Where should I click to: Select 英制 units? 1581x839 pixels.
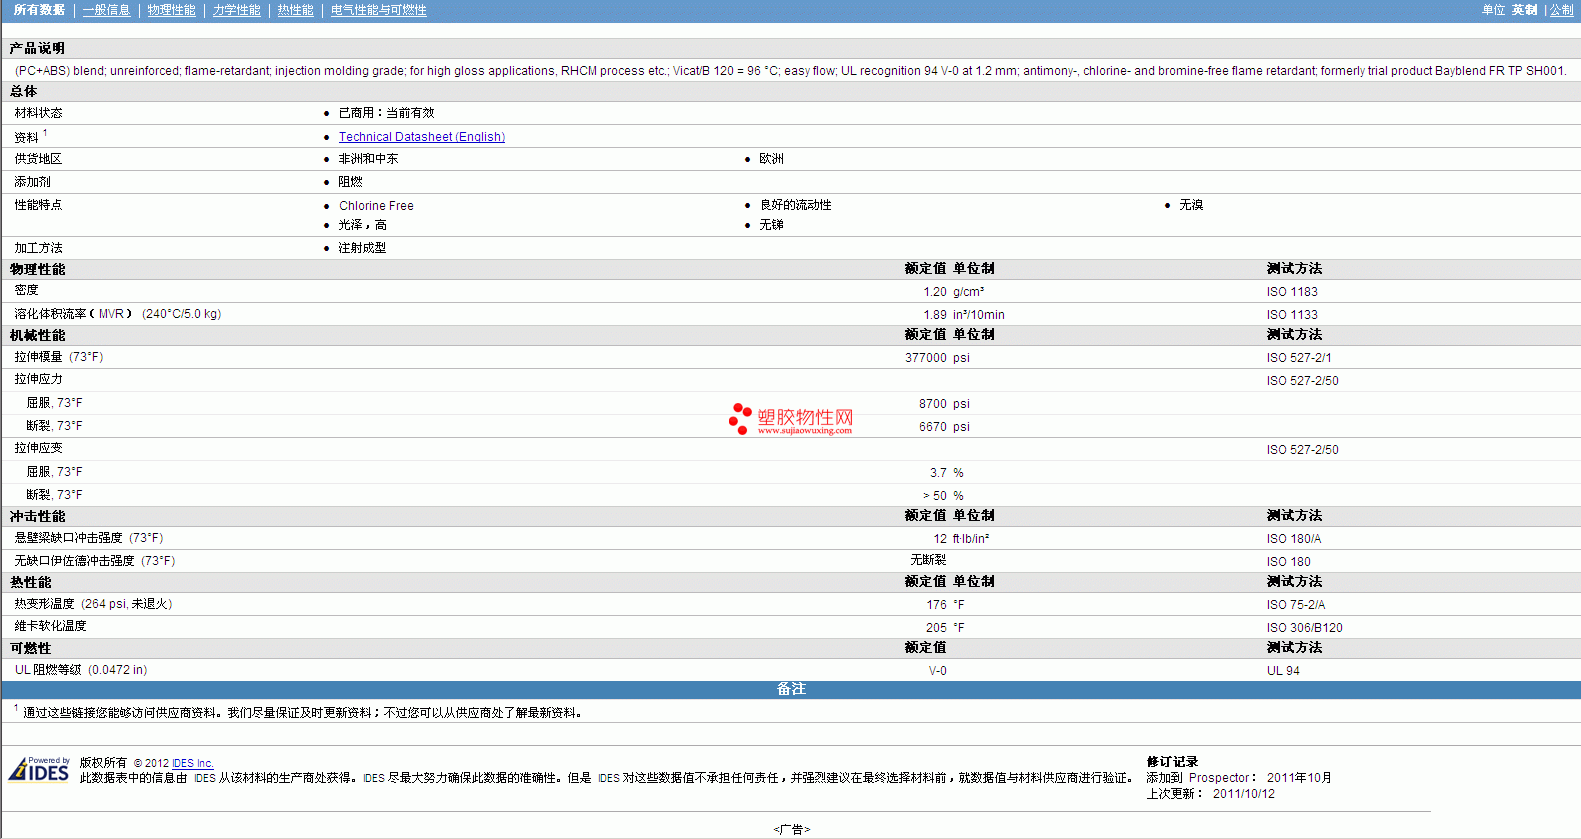(x=1524, y=10)
